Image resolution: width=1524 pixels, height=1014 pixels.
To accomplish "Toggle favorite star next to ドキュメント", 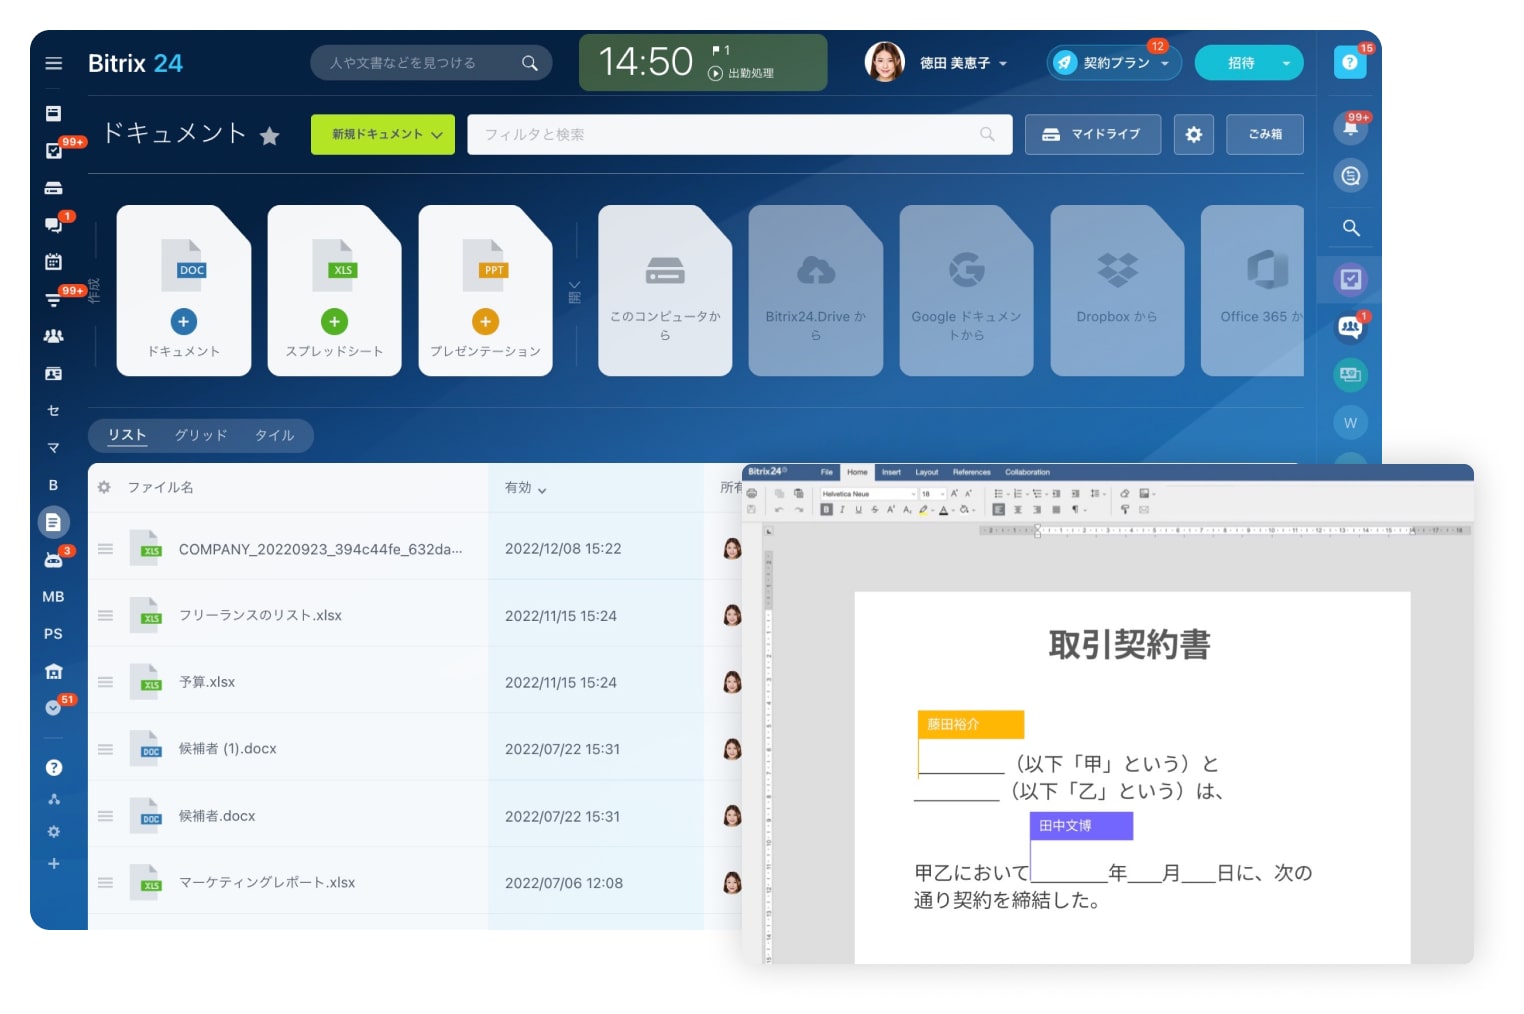I will tap(269, 136).
